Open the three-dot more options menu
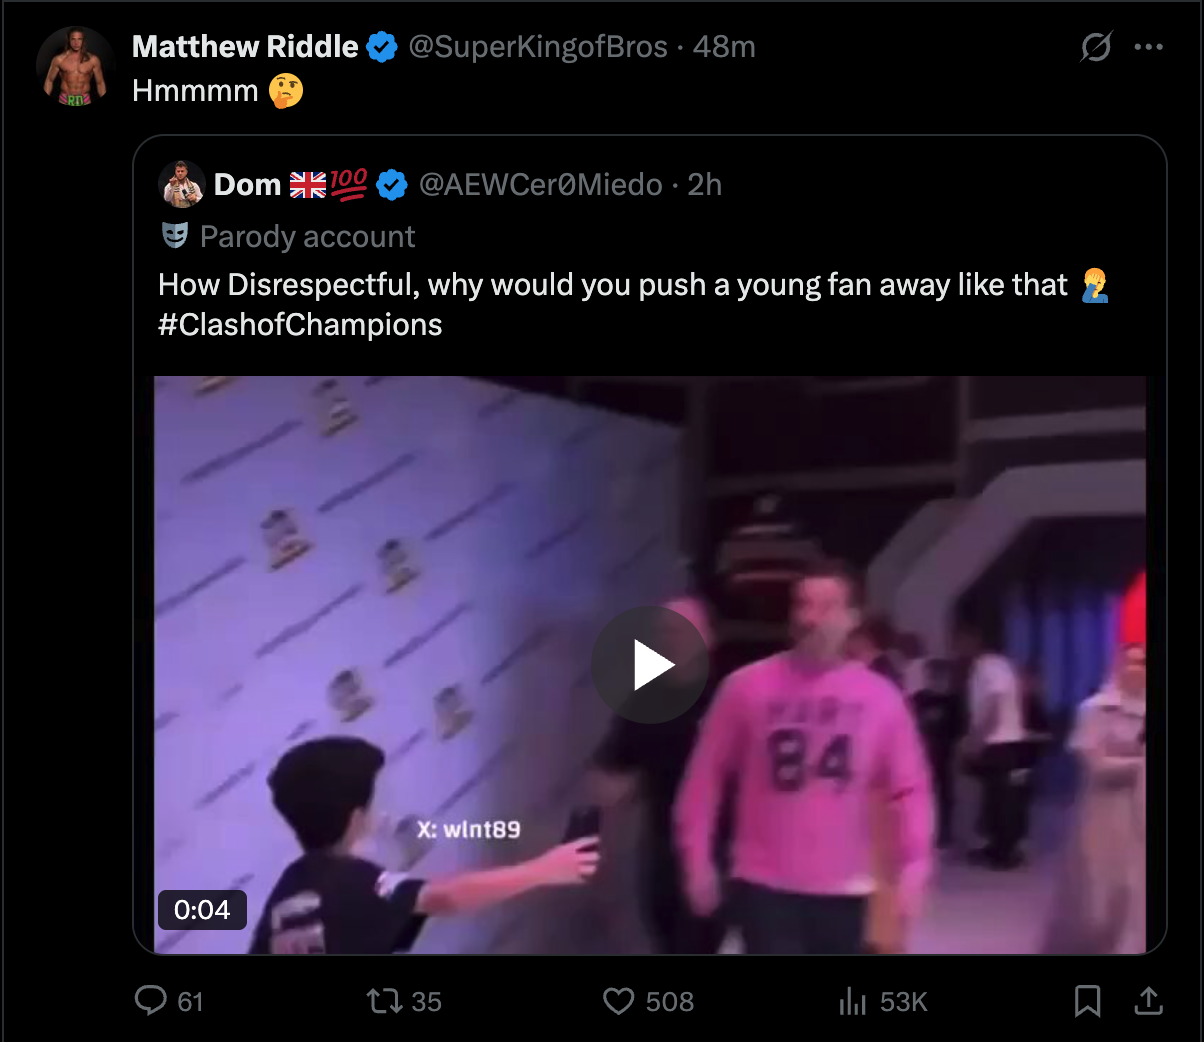 point(1149,47)
